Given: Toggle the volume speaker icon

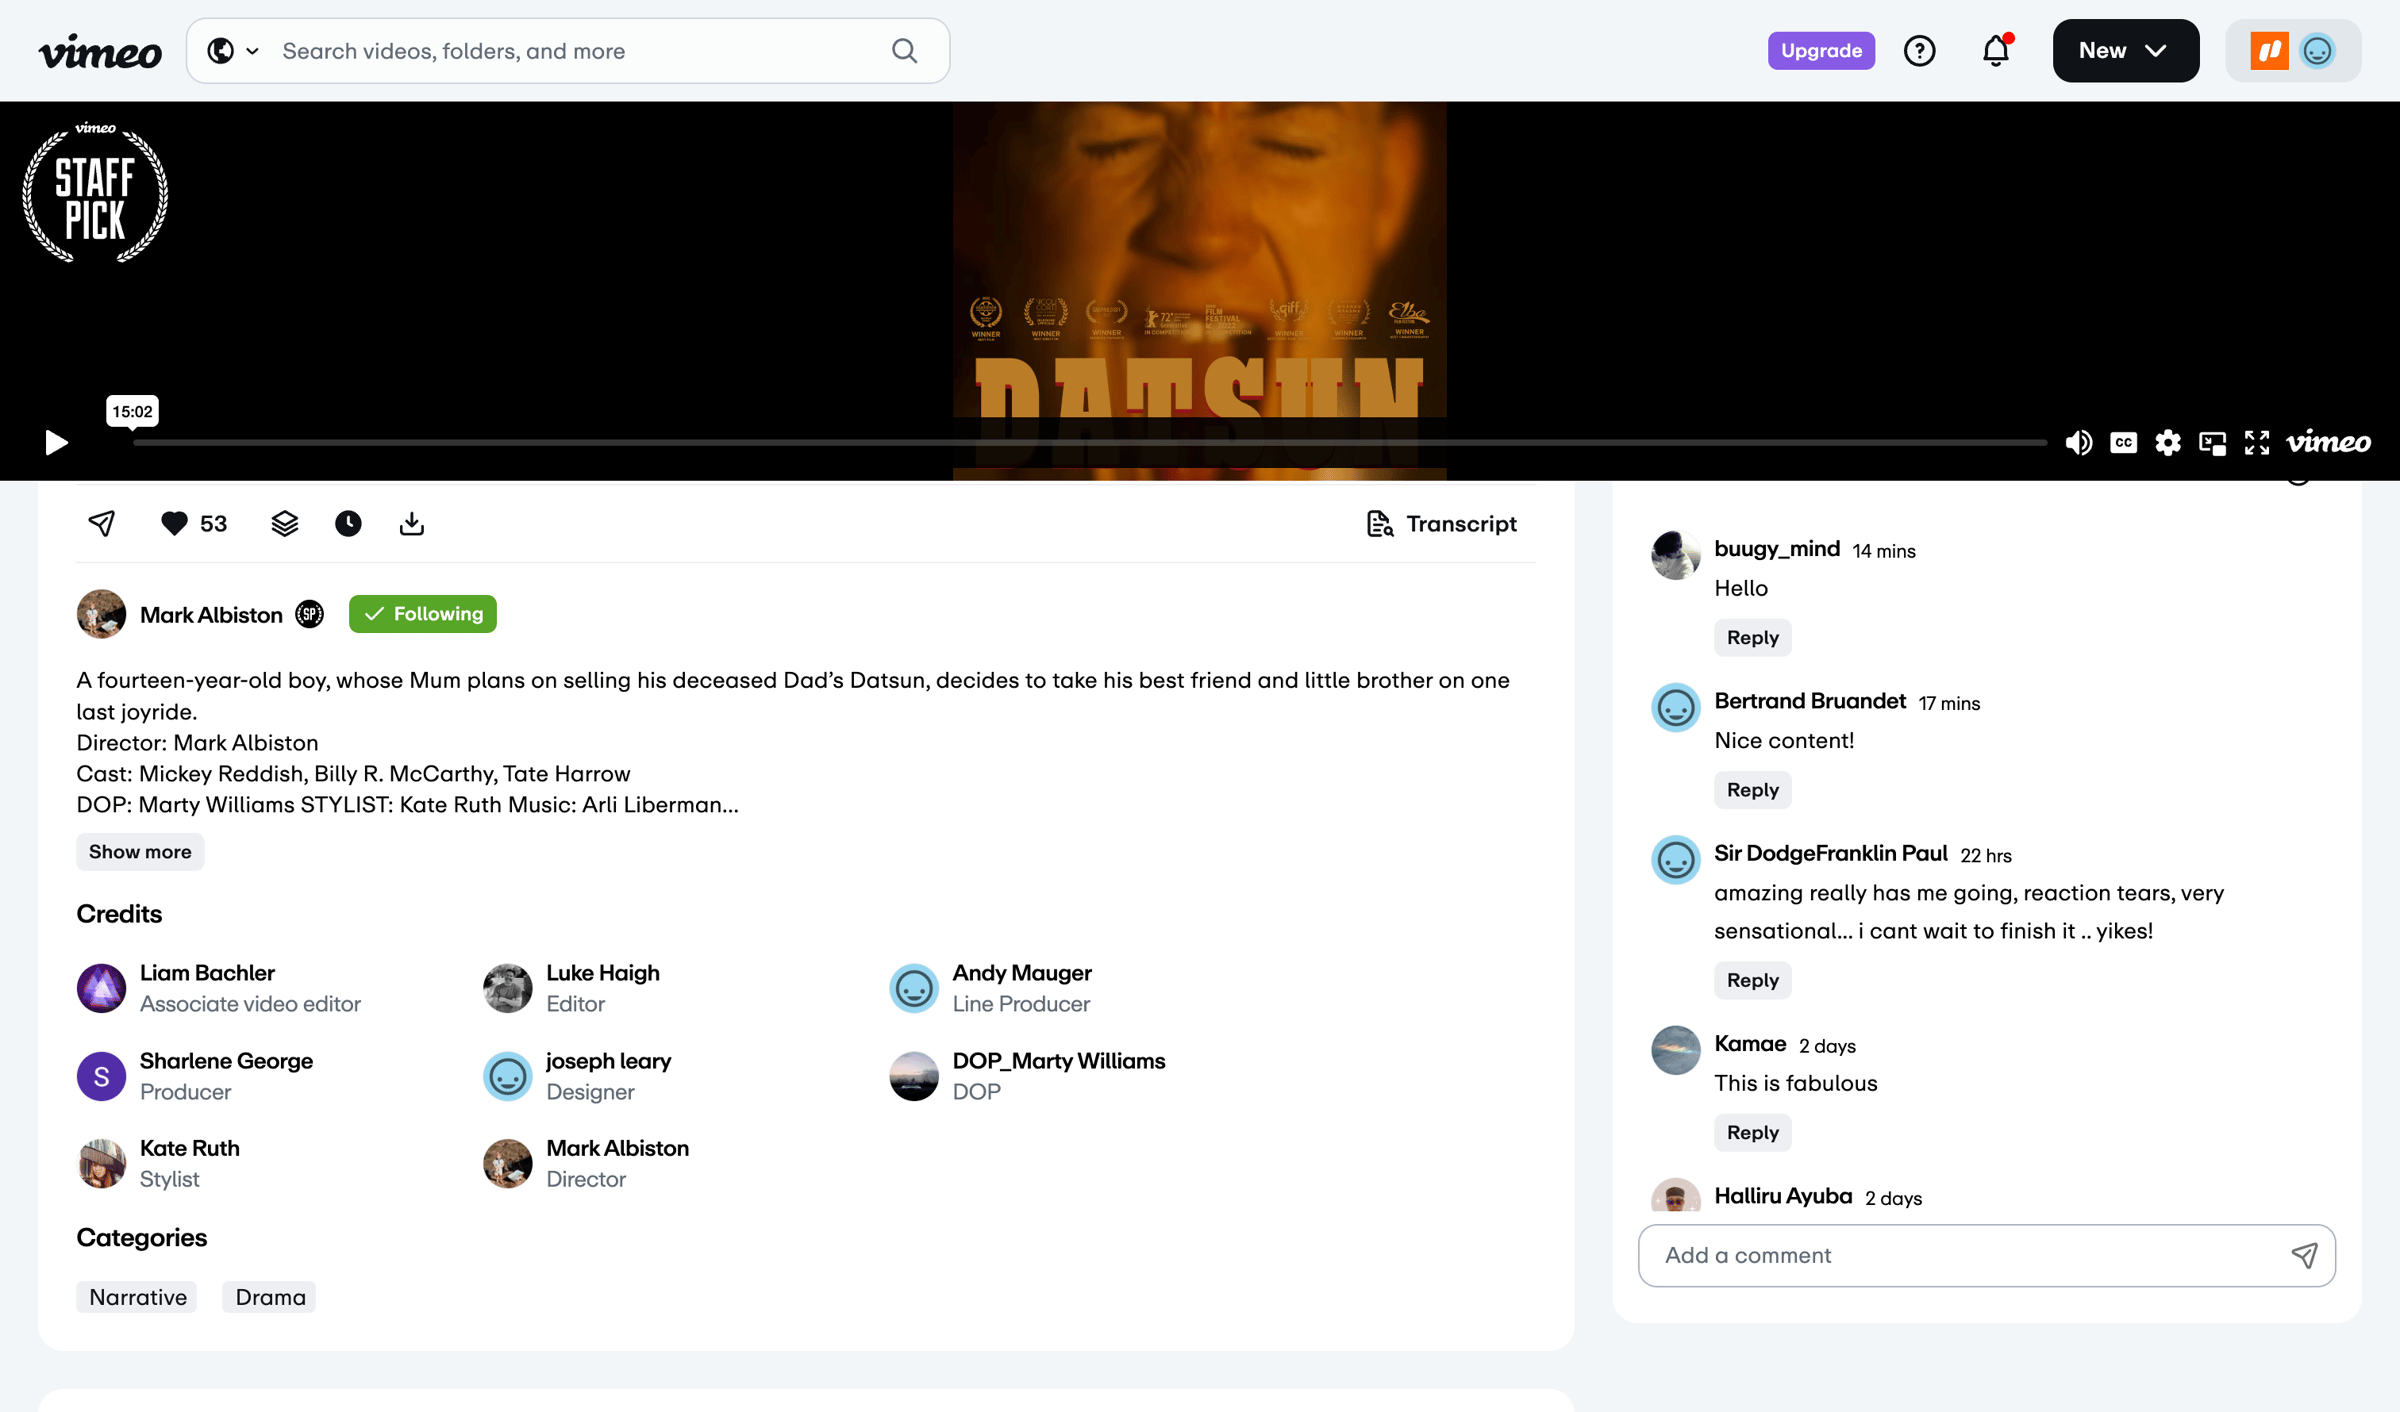Looking at the screenshot, I should coord(2078,442).
